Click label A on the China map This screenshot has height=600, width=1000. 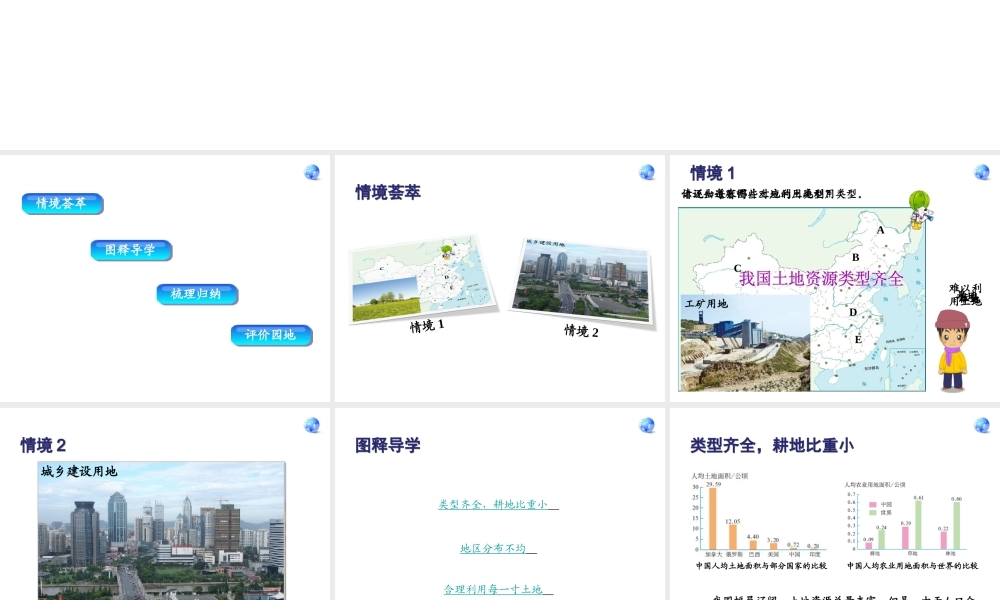881,230
